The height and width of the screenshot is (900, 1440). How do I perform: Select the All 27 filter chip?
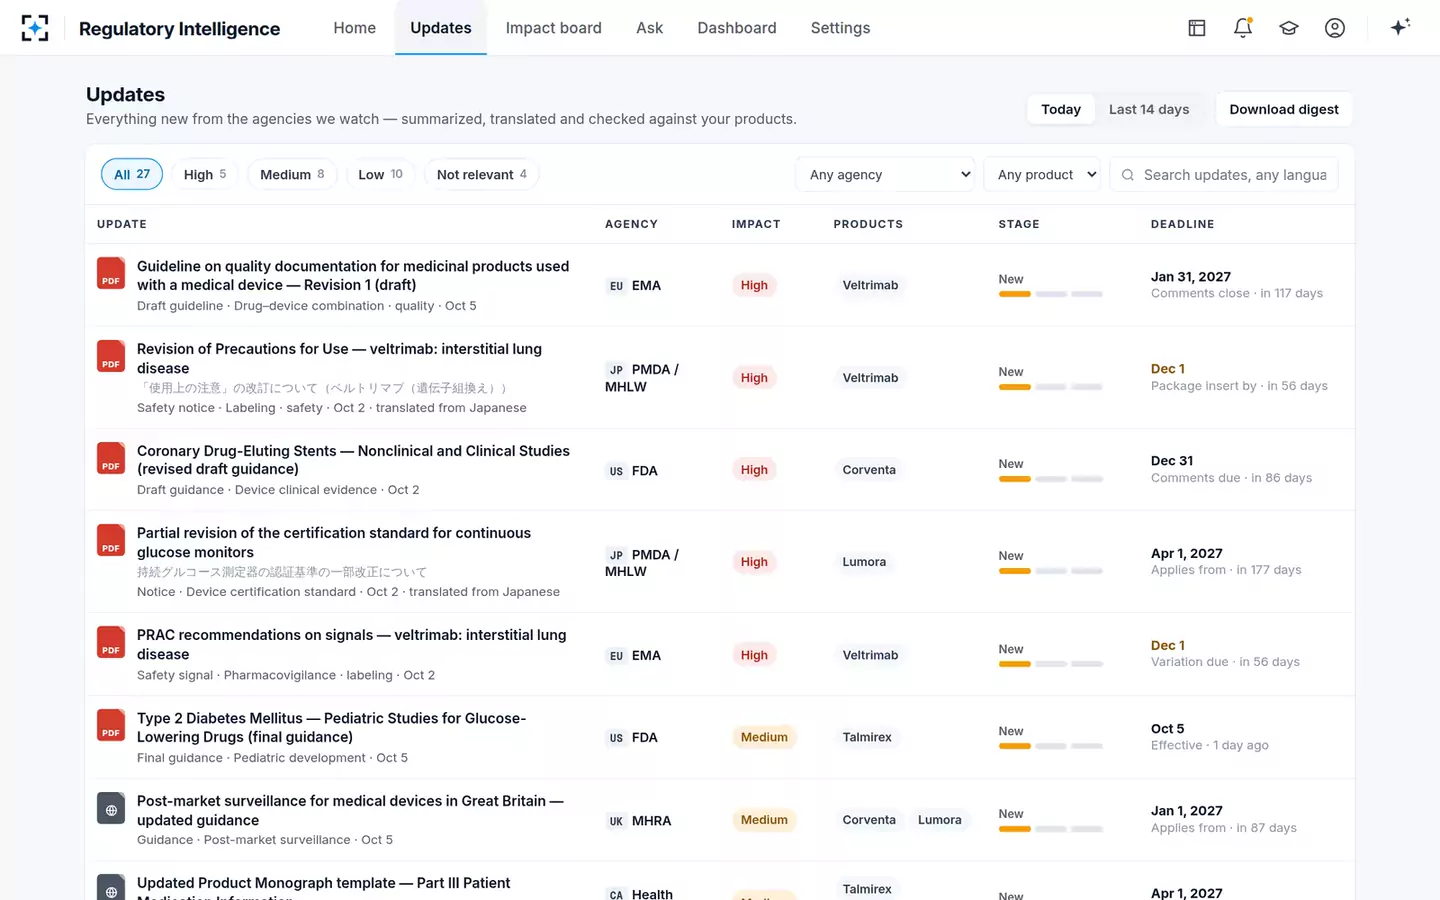132,174
